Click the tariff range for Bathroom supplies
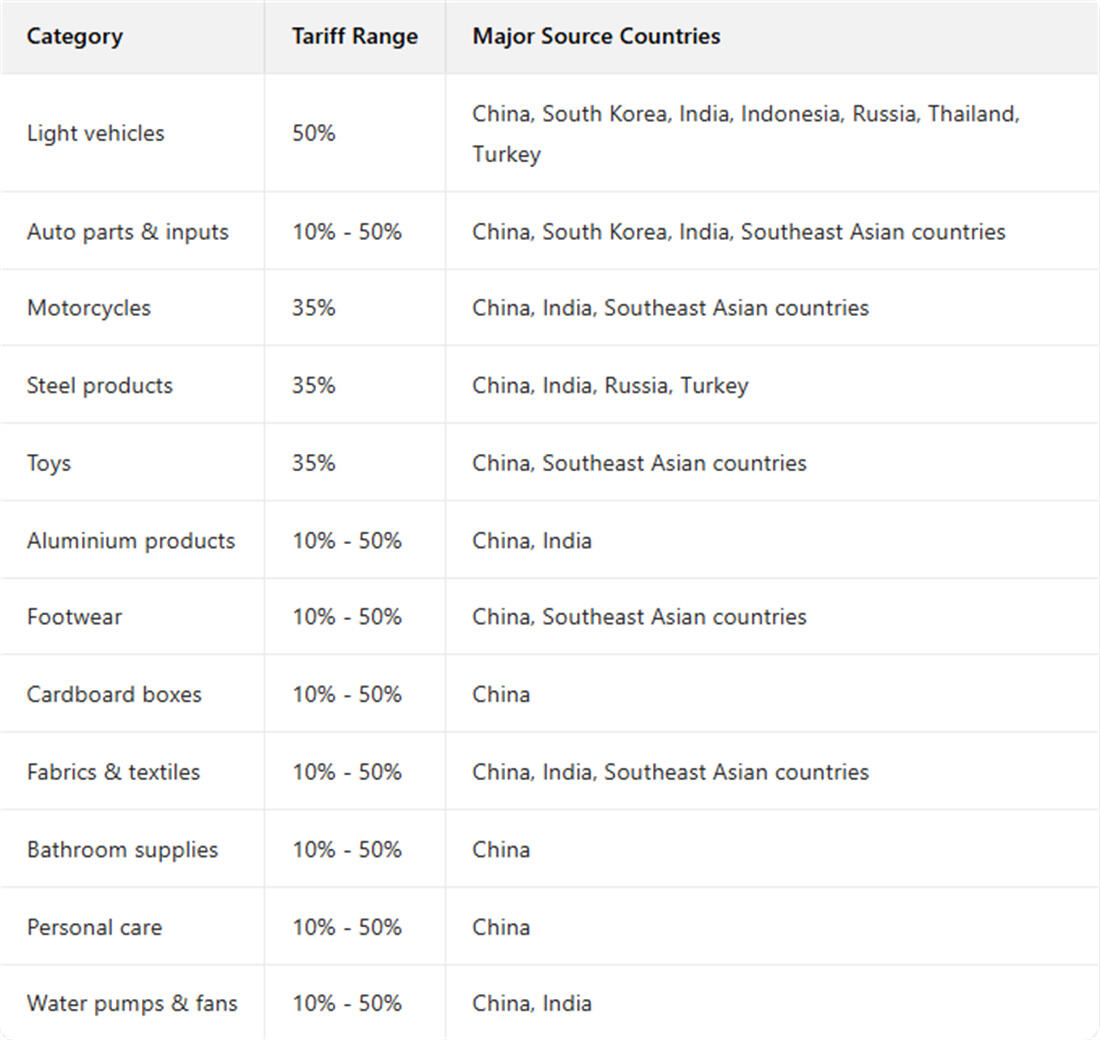The image size is (1100, 1040). tap(347, 850)
